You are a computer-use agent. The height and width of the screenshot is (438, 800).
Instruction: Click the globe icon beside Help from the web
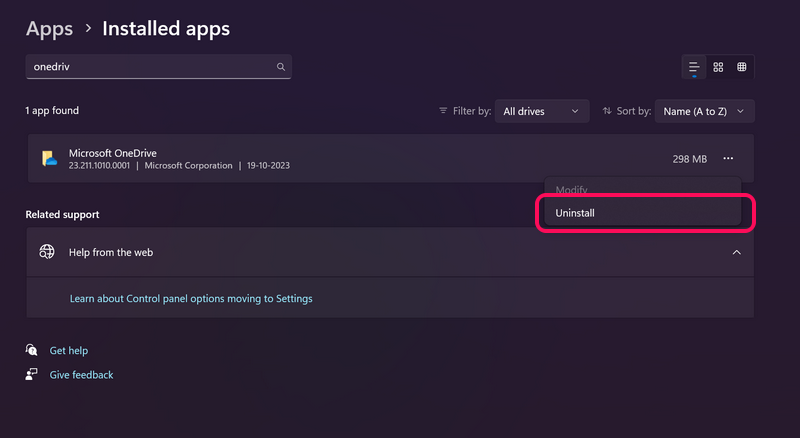(x=47, y=252)
